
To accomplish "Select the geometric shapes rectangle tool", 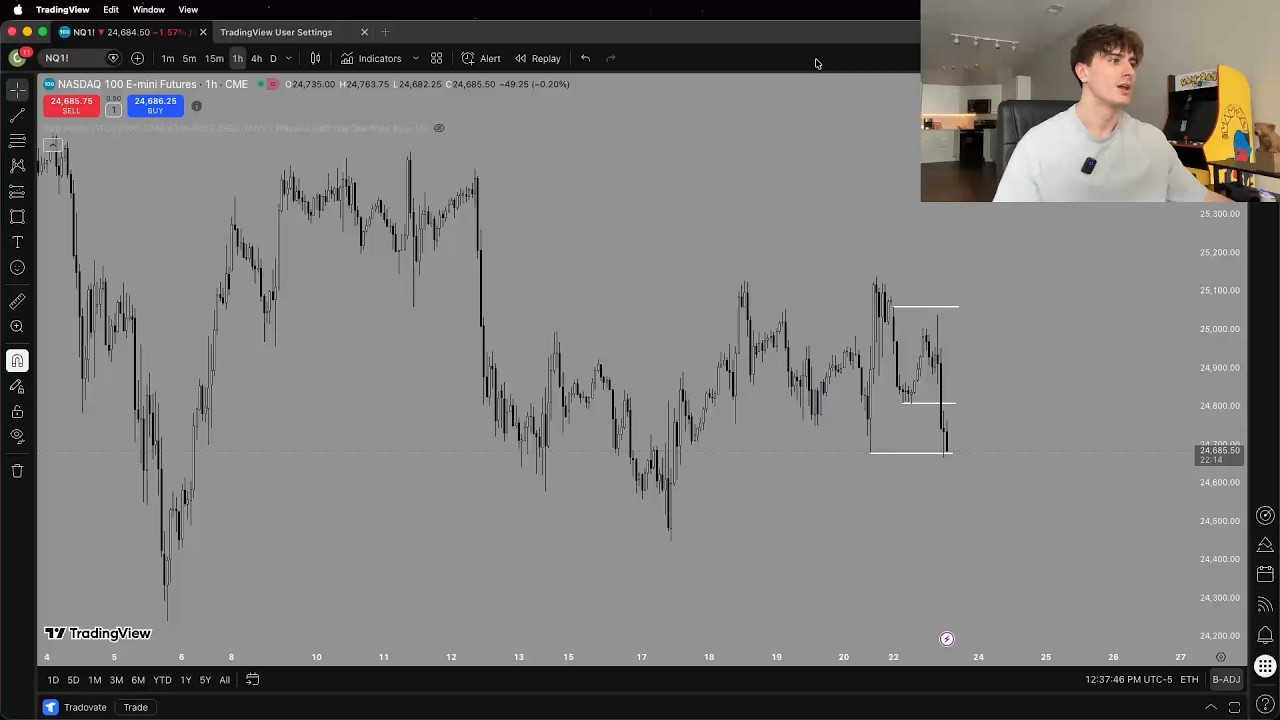I will (x=17, y=217).
